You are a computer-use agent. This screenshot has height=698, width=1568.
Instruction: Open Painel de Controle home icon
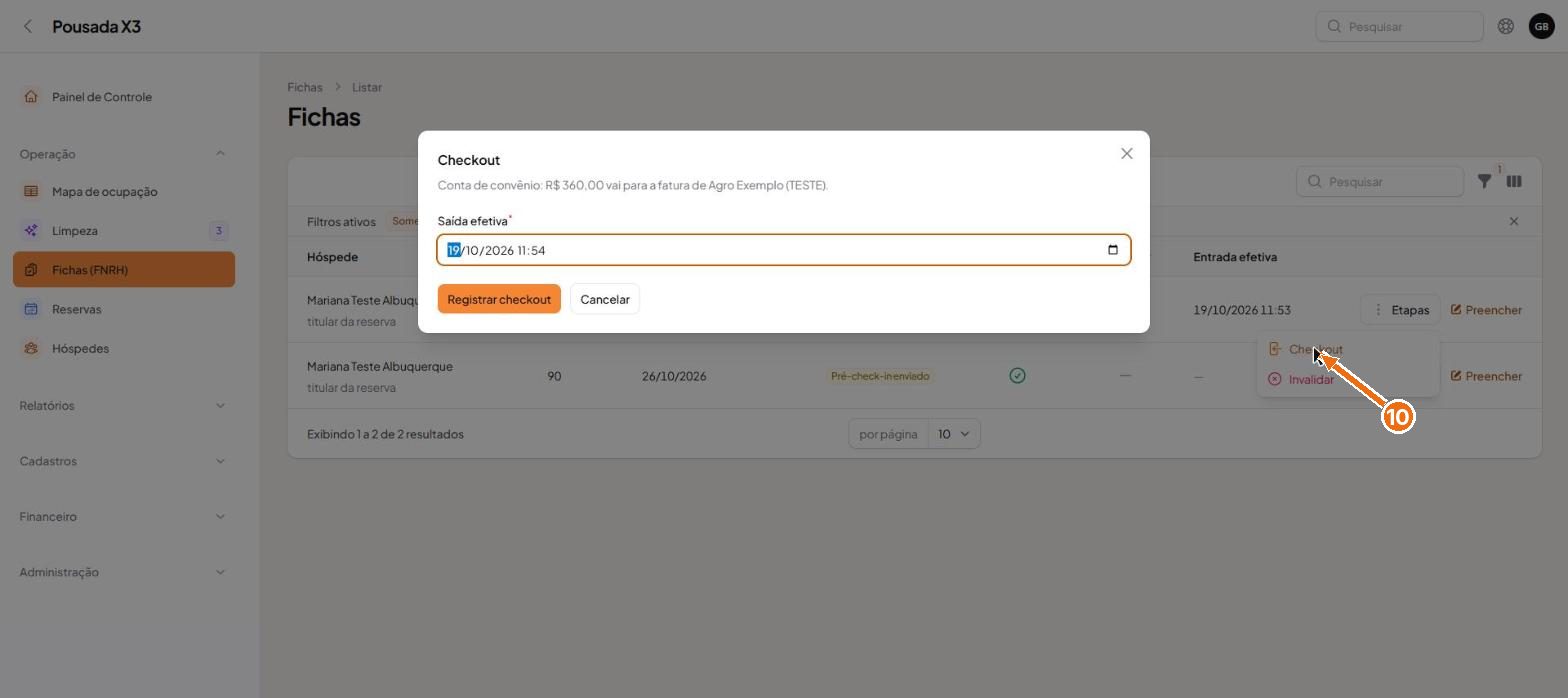31,97
